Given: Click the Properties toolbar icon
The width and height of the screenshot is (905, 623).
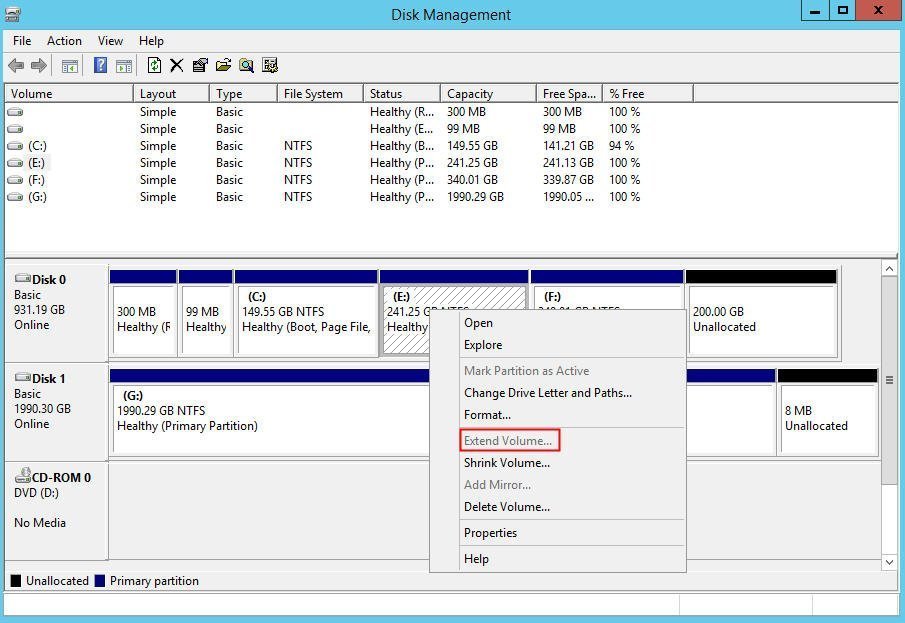Looking at the screenshot, I should (x=200, y=66).
